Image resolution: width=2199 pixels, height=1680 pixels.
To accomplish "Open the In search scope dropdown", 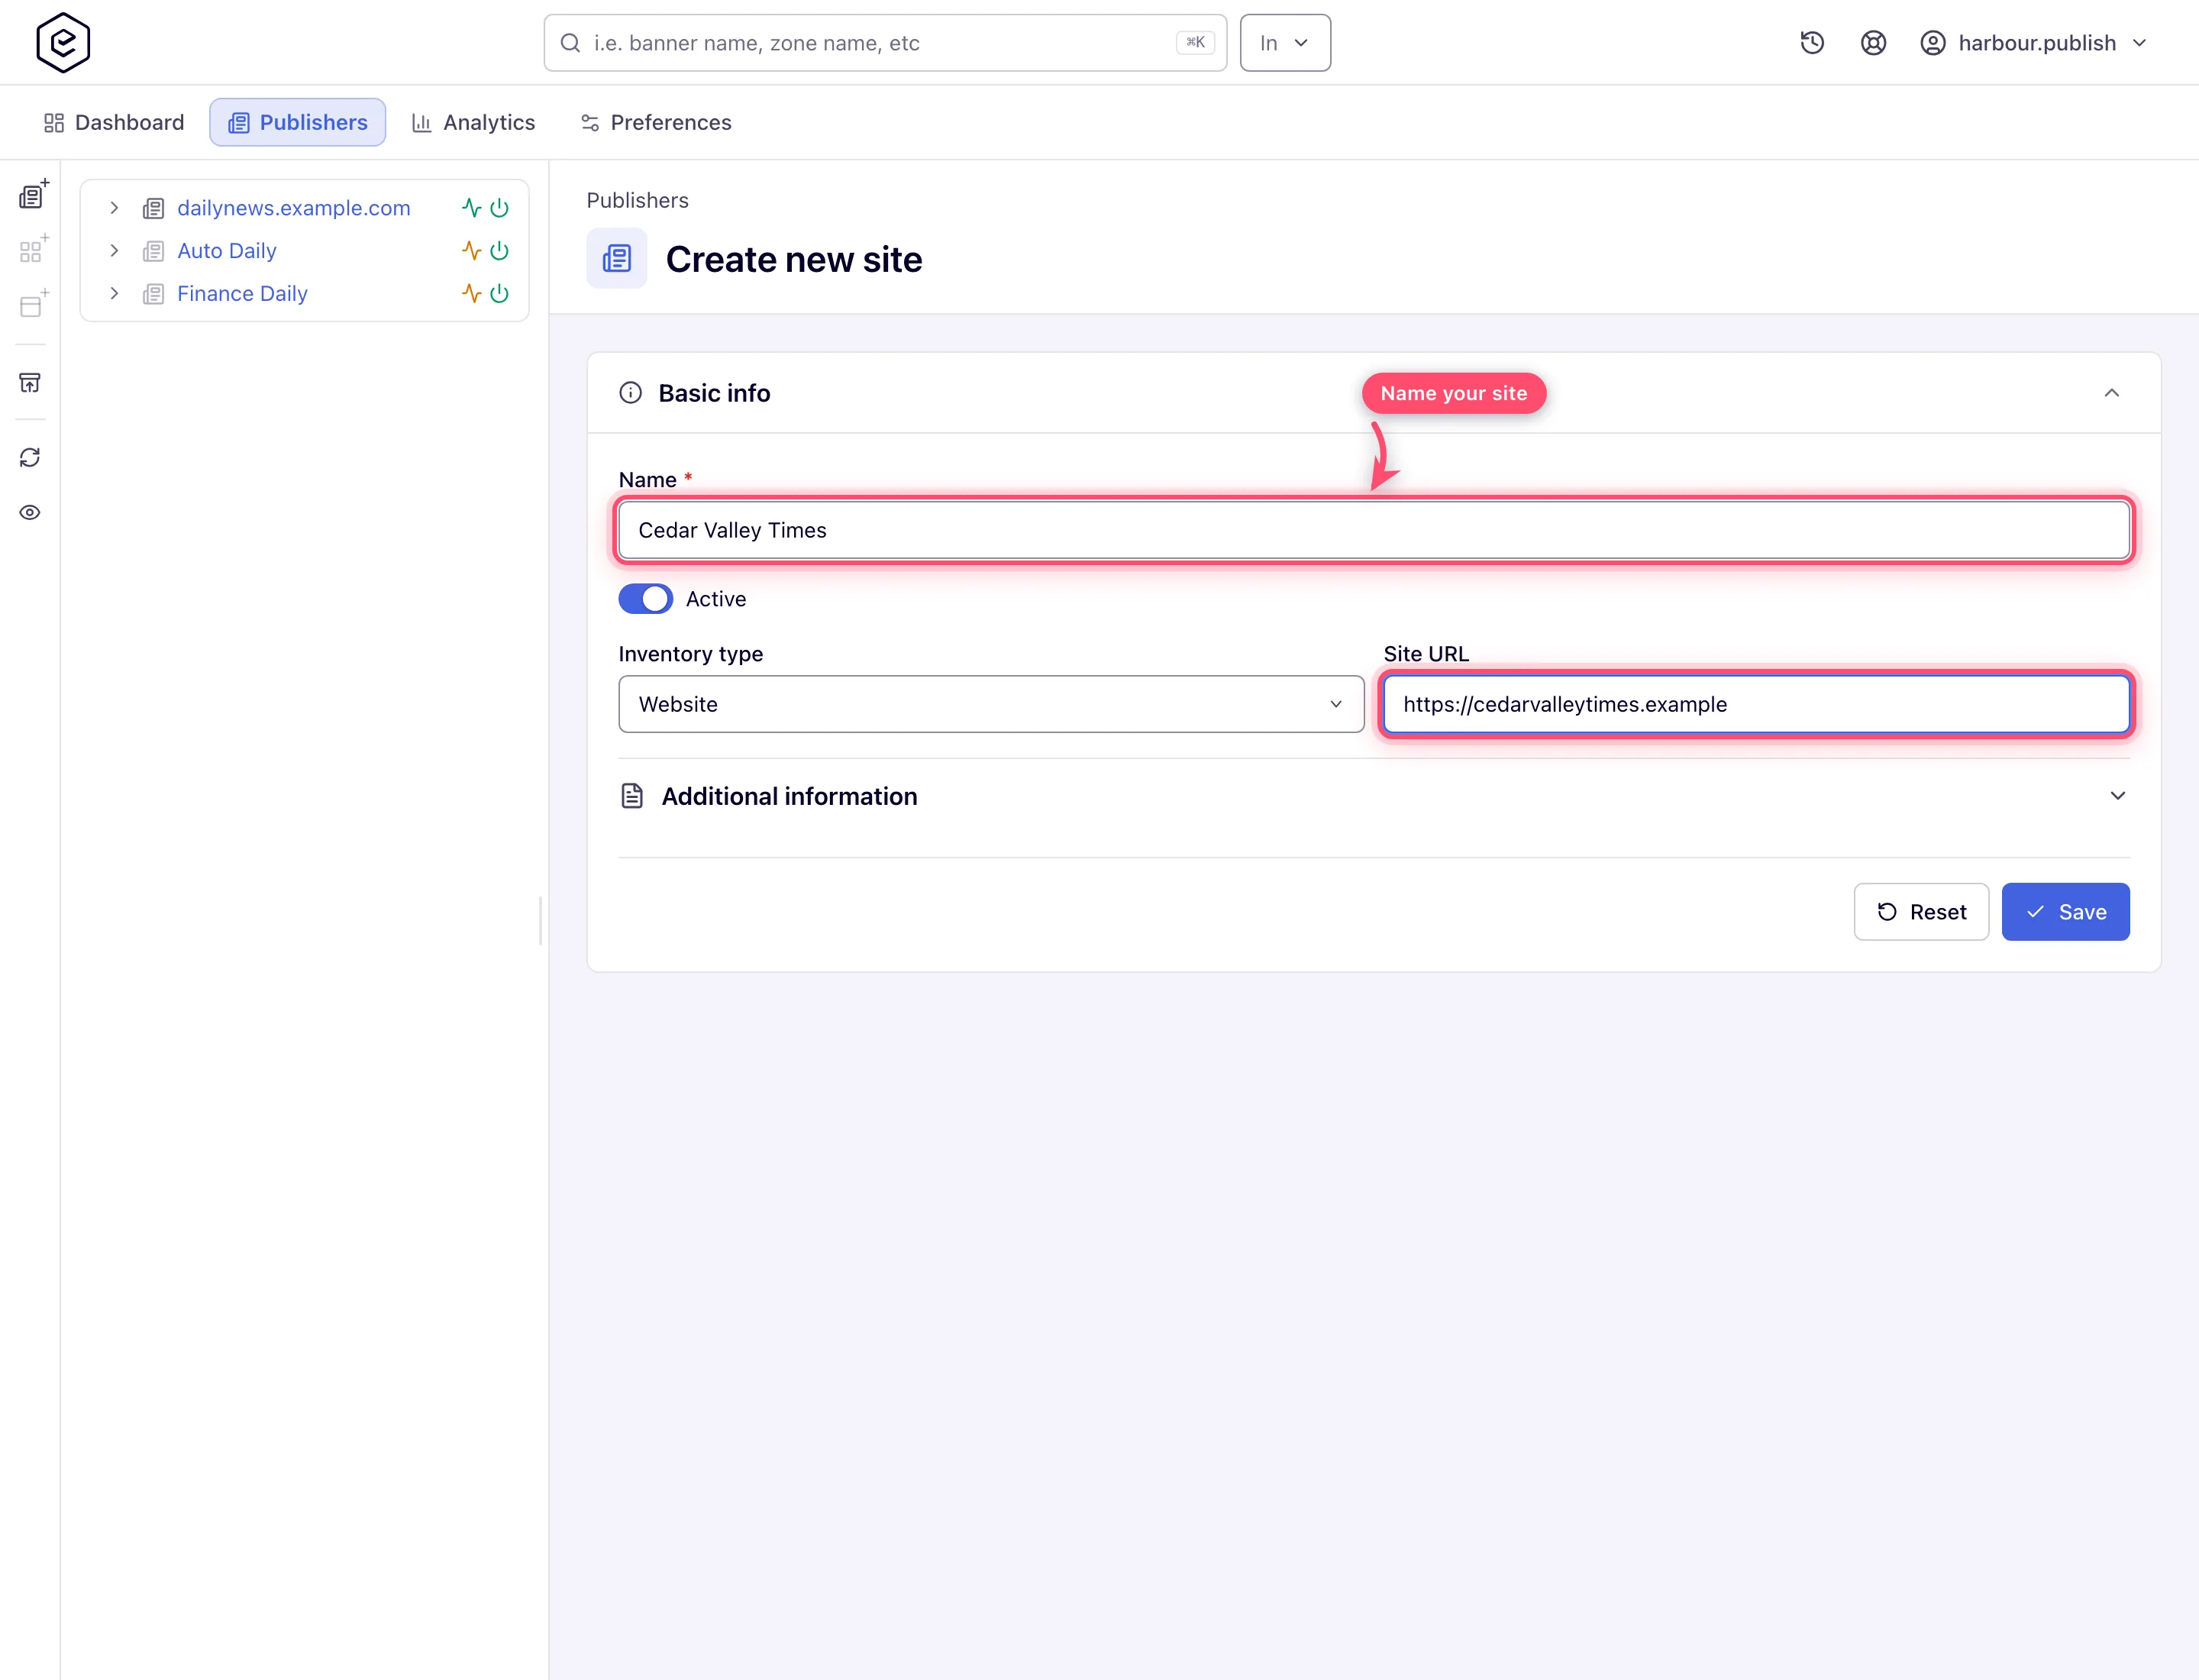I will pyautogui.click(x=1285, y=43).
